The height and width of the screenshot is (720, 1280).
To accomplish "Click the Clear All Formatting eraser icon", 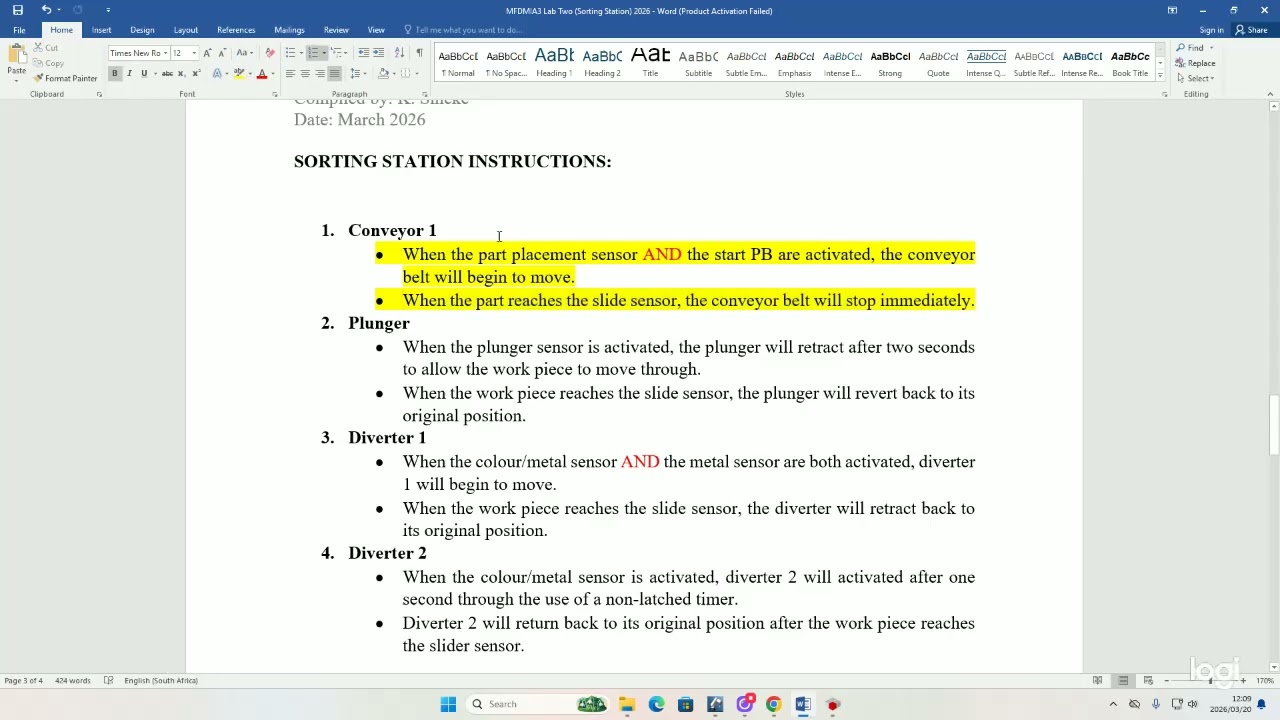I will (x=270, y=53).
